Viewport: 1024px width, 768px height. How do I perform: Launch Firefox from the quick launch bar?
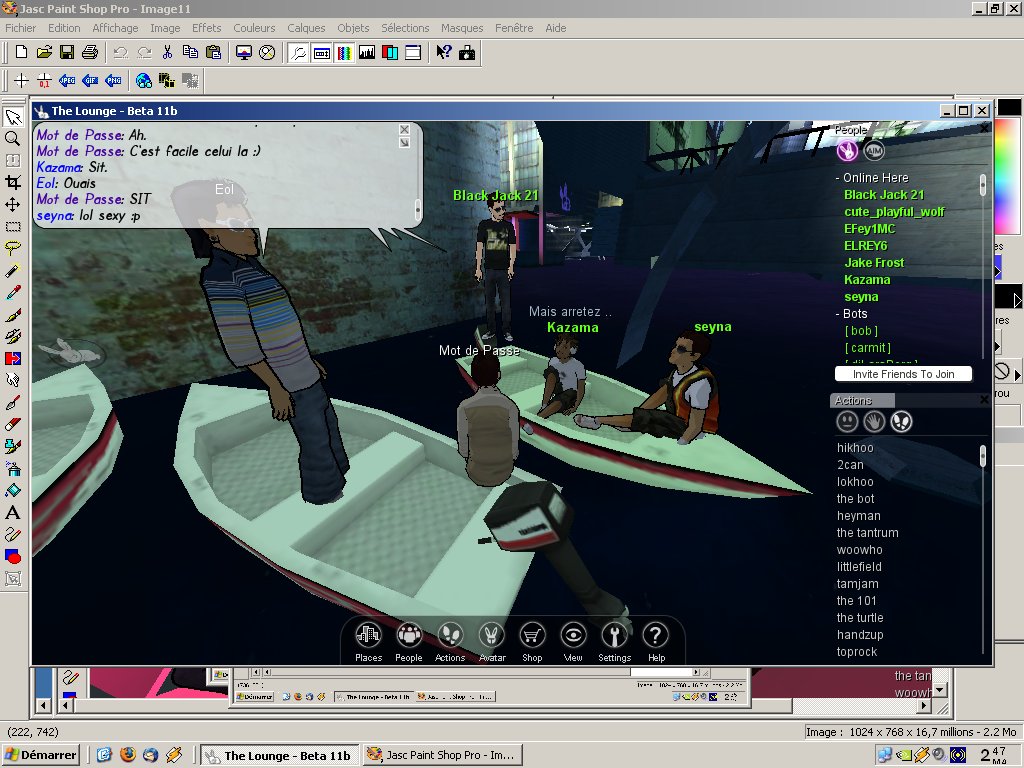(x=127, y=755)
